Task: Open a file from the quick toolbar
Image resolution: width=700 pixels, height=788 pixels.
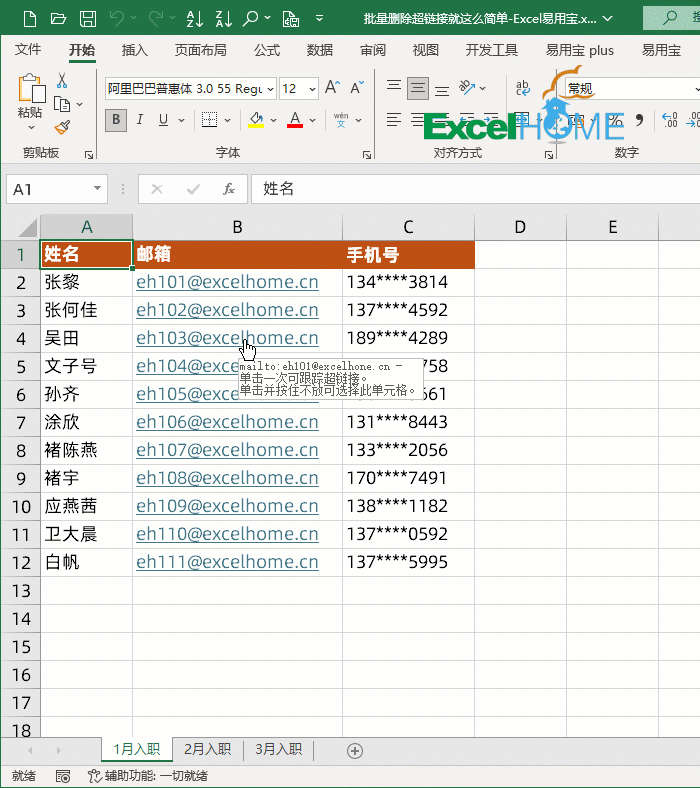Action: (x=58, y=19)
